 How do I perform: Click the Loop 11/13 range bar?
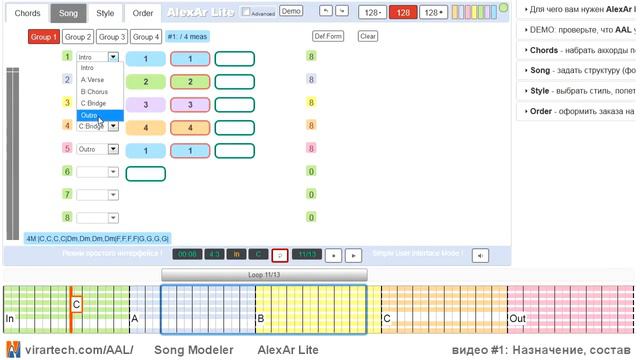point(264,275)
